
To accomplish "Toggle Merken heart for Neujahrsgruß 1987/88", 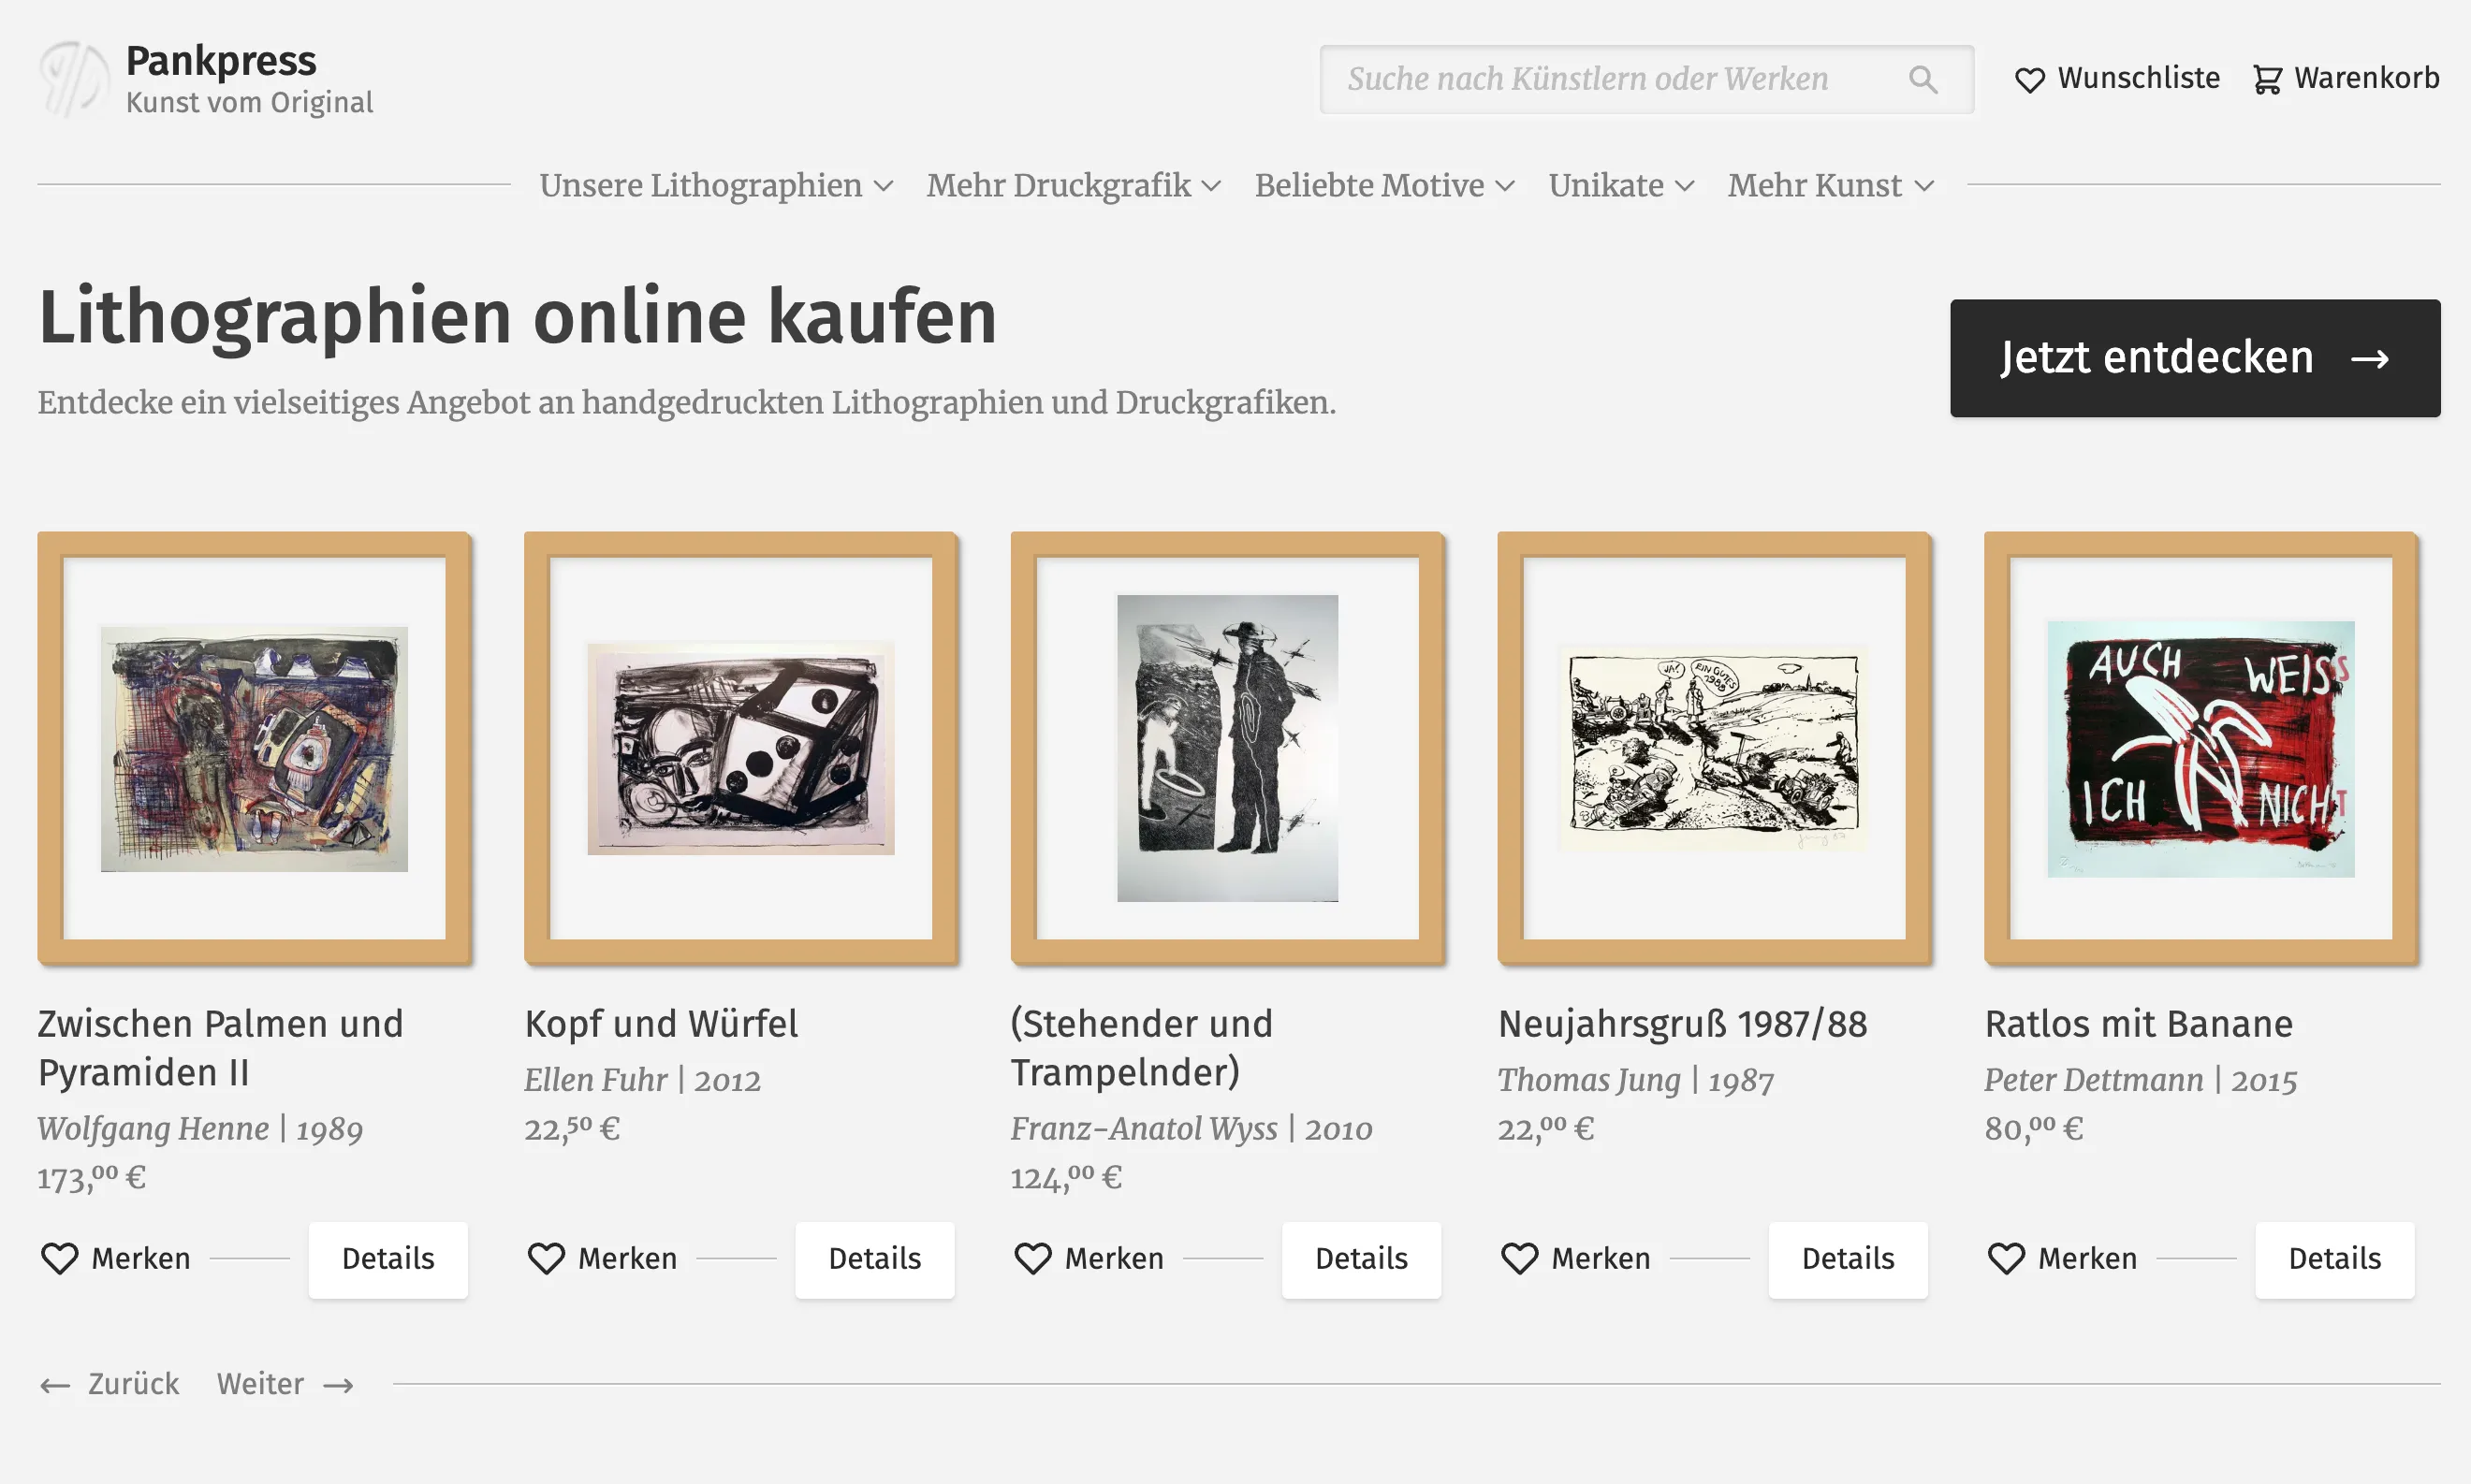I will (1520, 1258).
